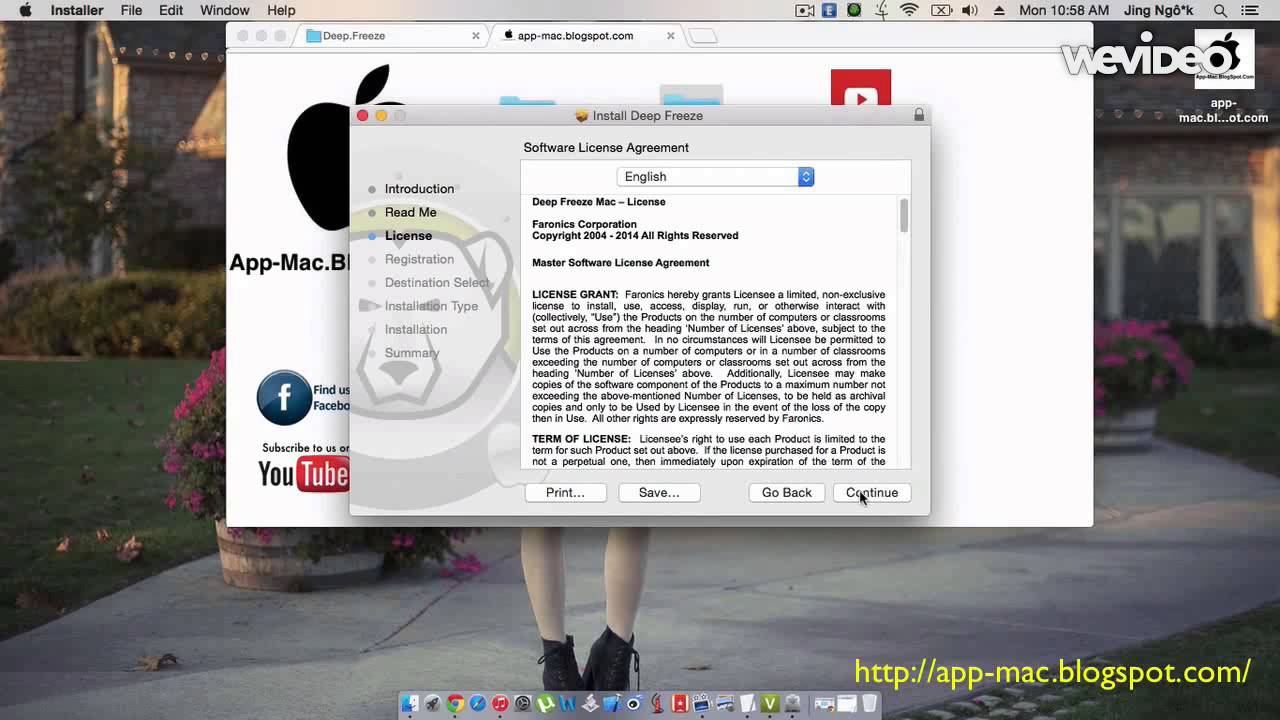Image resolution: width=1280 pixels, height=720 pixels.
Task: Open Spotlight search magnifier in menu bar
Action: (x=1220, y=10)
